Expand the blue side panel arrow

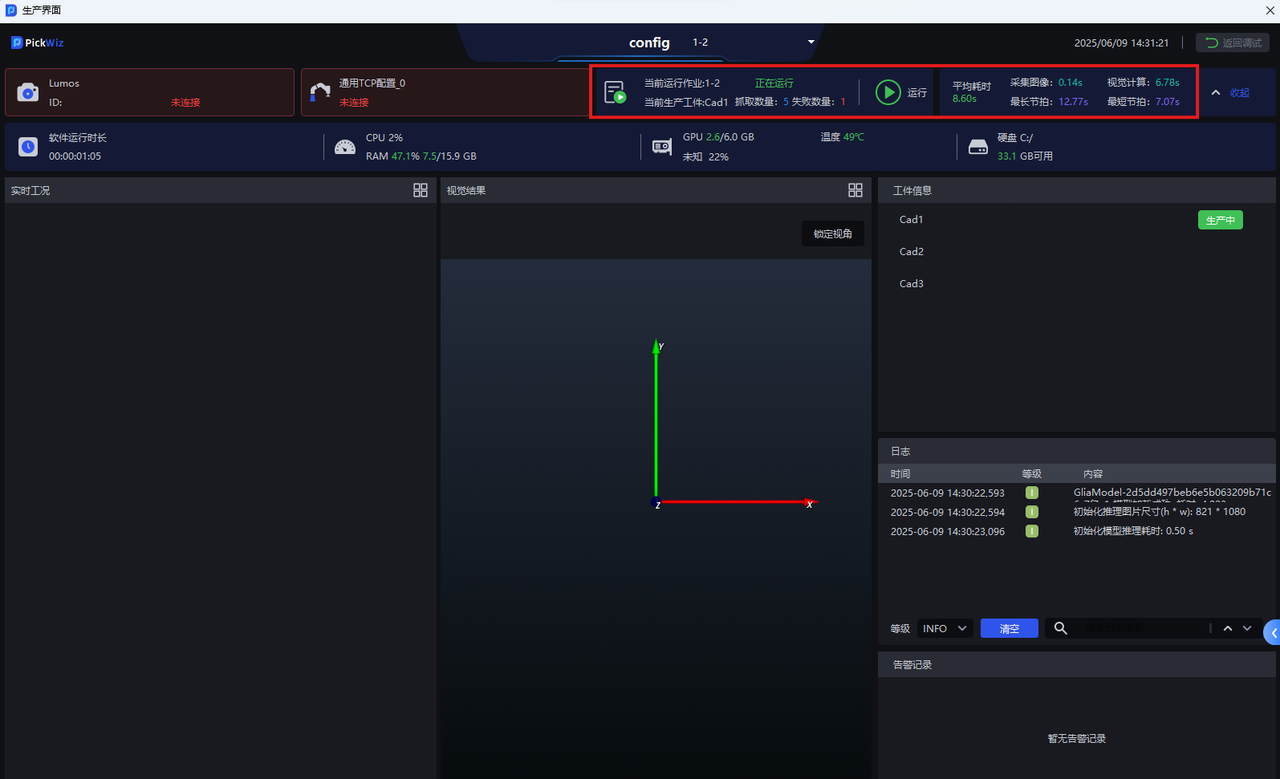click(1272, 632)
